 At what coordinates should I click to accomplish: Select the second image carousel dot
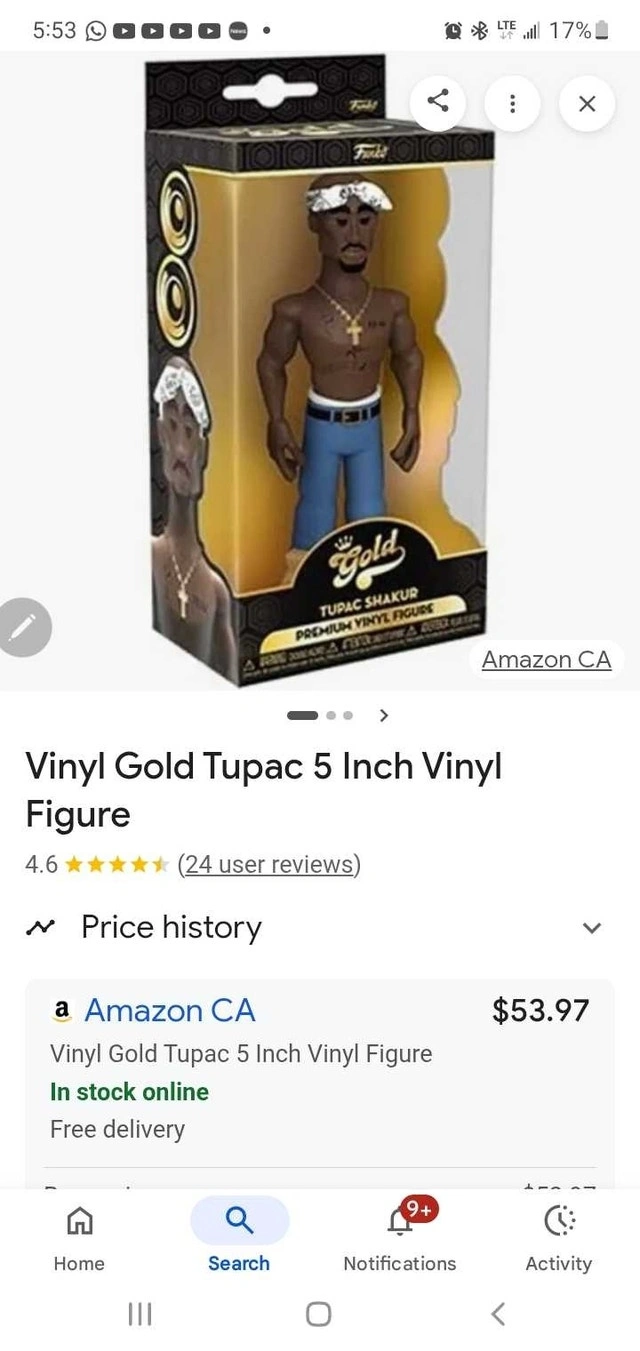(331, 715)
